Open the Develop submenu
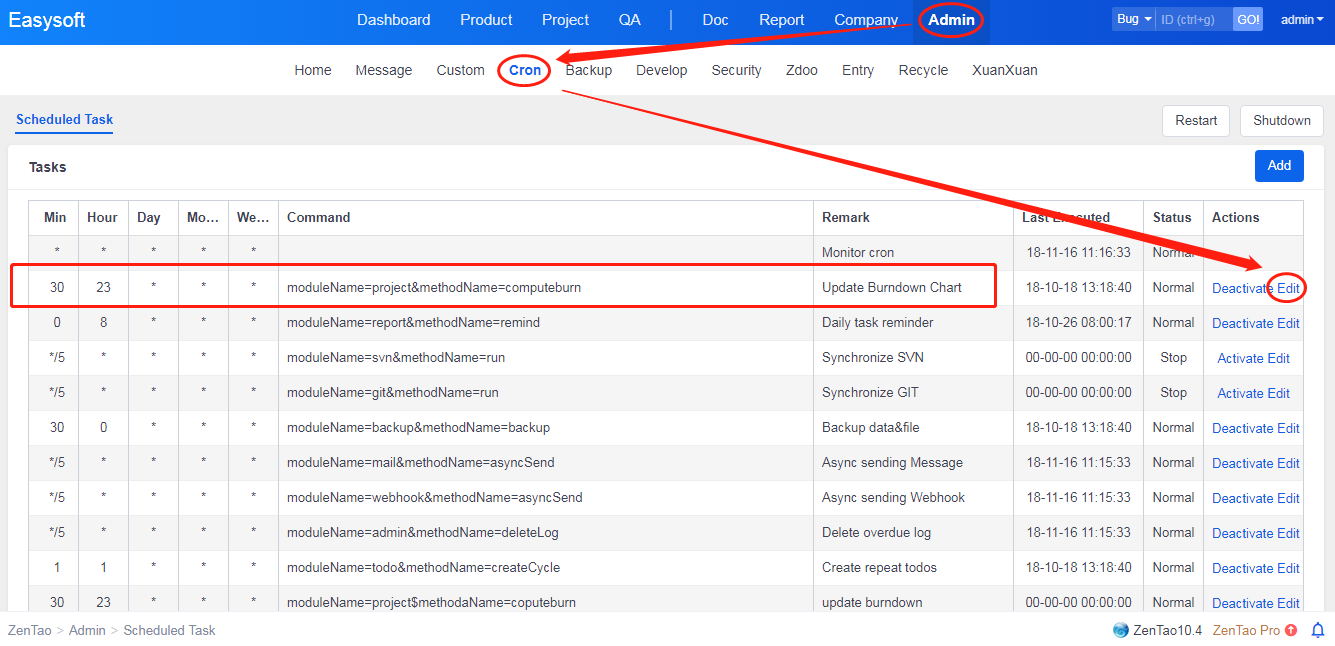The width and height of the screenshot is (1335, 646). pos(662,70)
